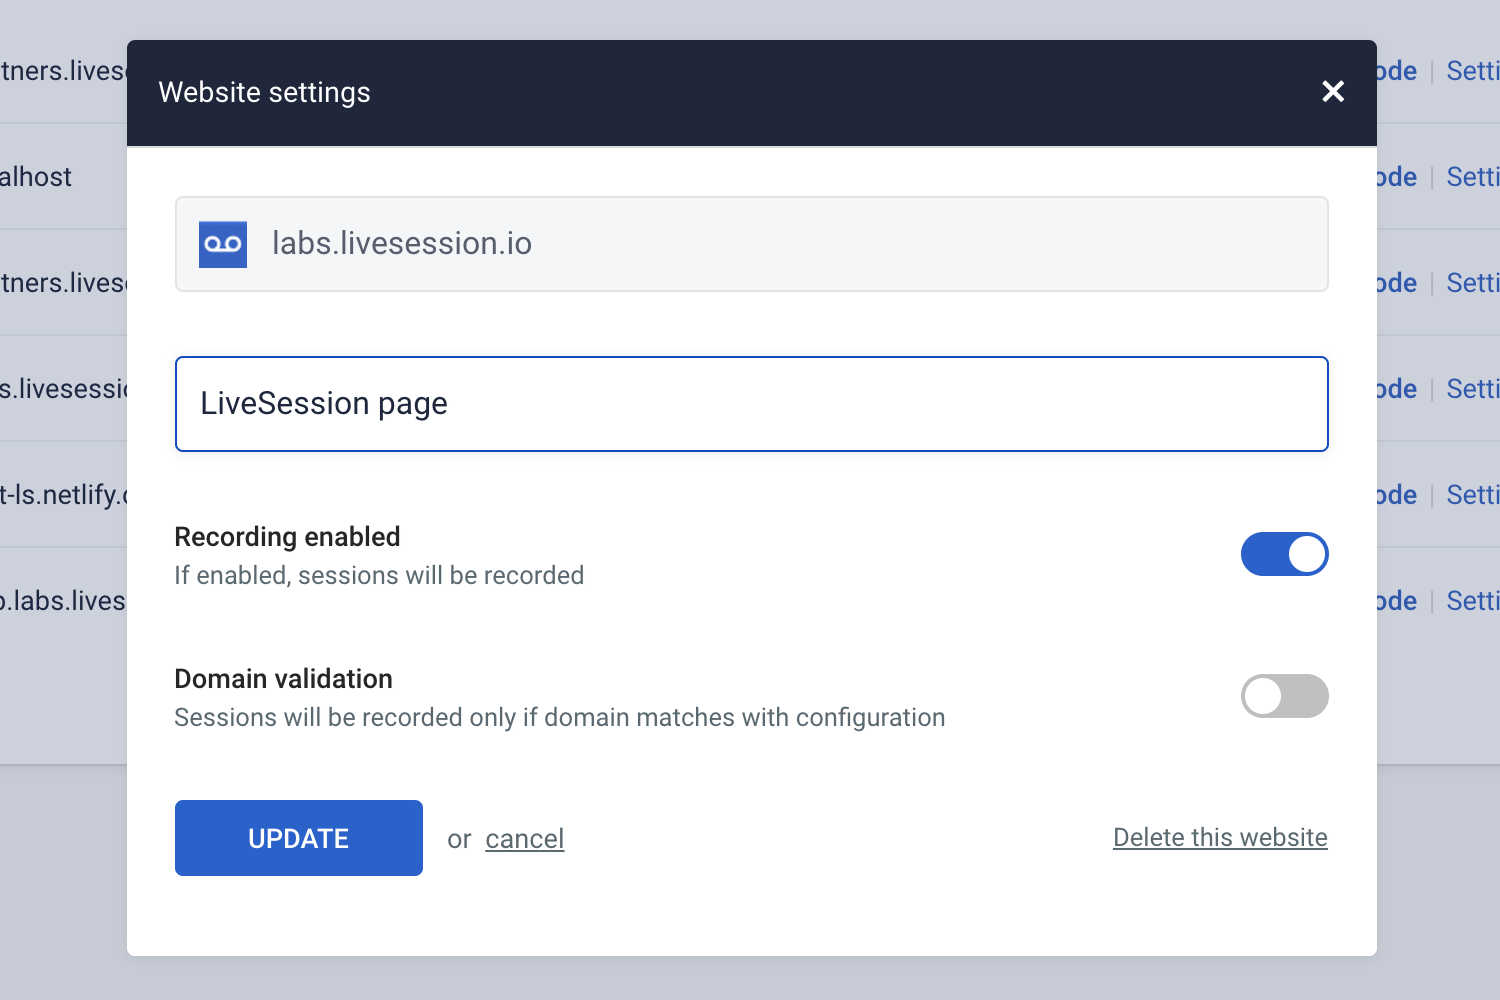Click the Domain validation label text

click(283, 679)
